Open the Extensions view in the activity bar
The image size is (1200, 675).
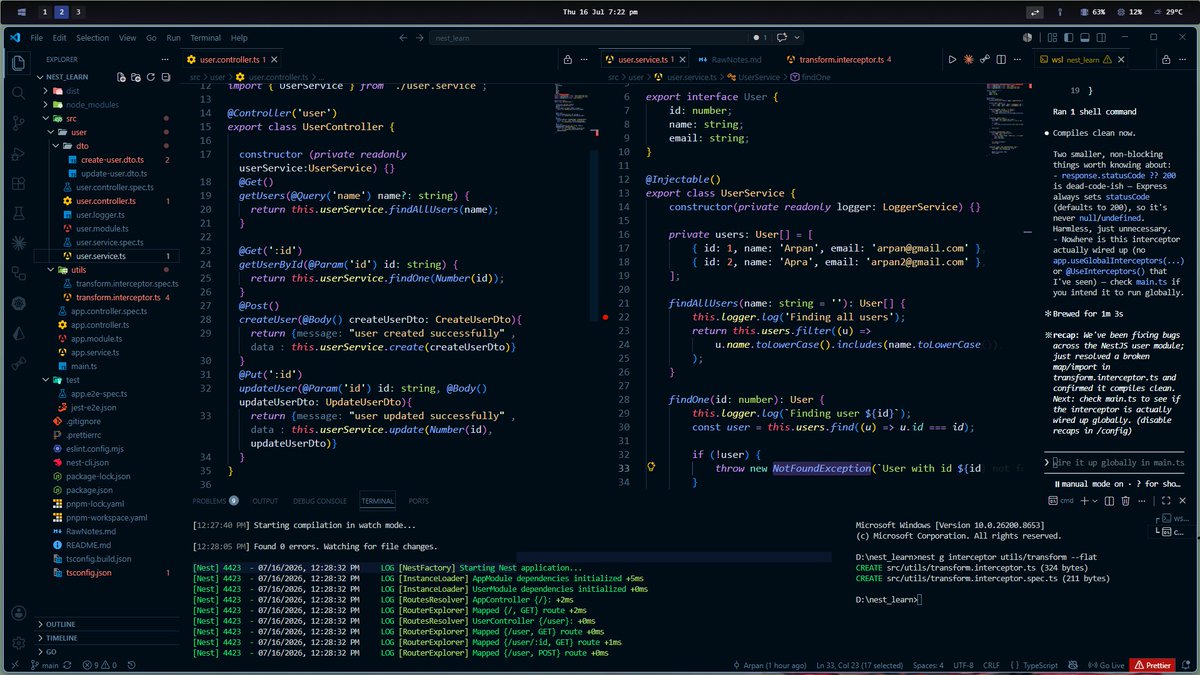tap(18, 184)
